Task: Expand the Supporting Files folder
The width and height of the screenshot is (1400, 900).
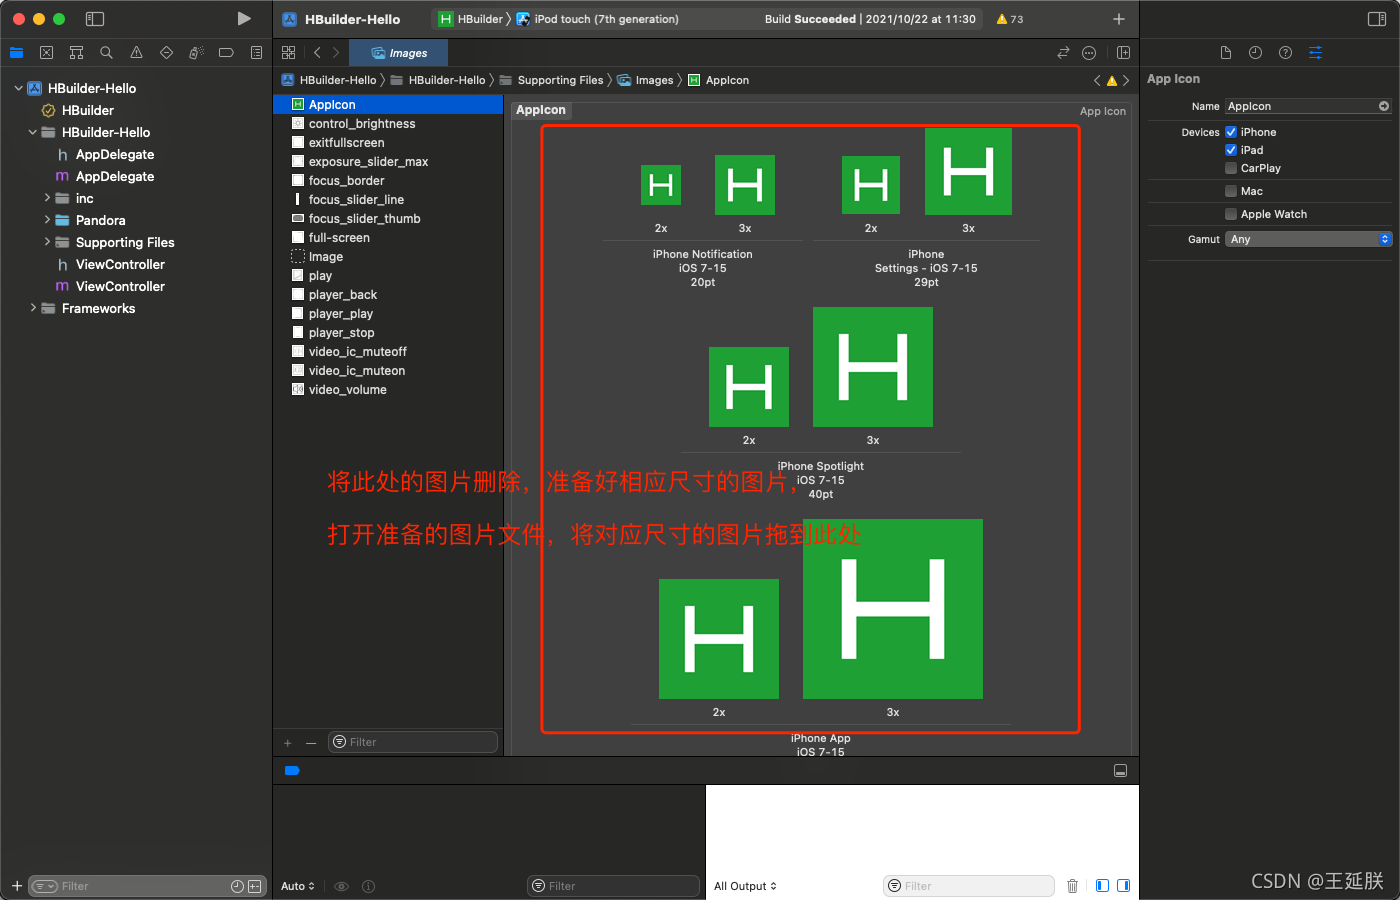Action: 46,242
